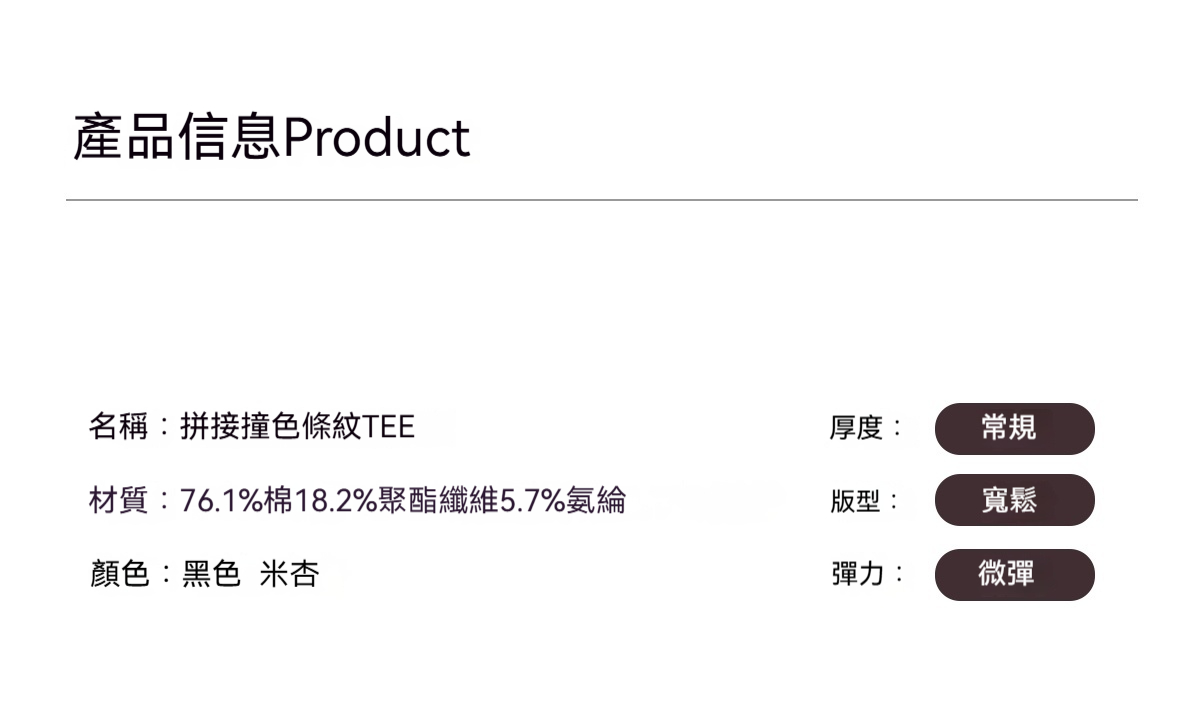The width and height of the screenshot is (1200, 722).
Task: Click the 版型 label
Action: click(856, 501)
